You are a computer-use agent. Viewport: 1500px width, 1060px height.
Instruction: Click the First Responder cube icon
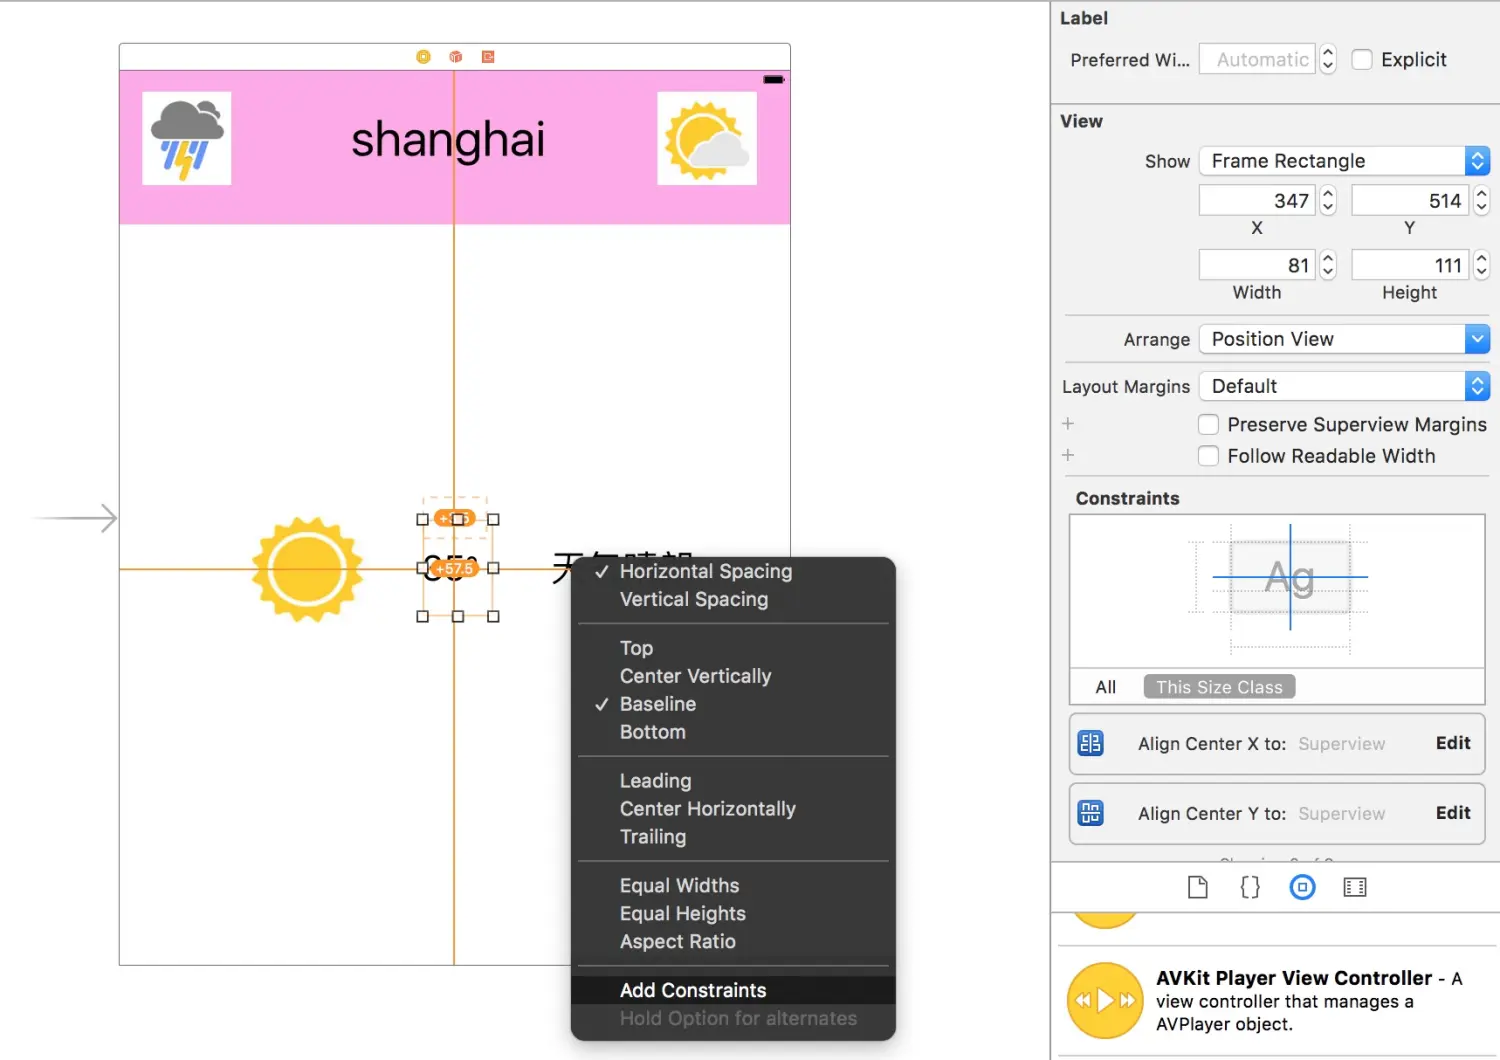tap(456, 57)
